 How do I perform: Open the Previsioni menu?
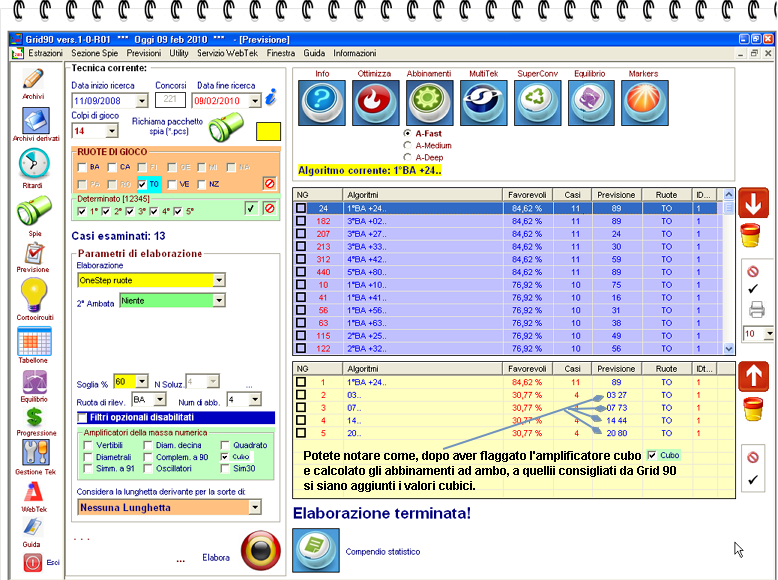[x=143, y=52]
